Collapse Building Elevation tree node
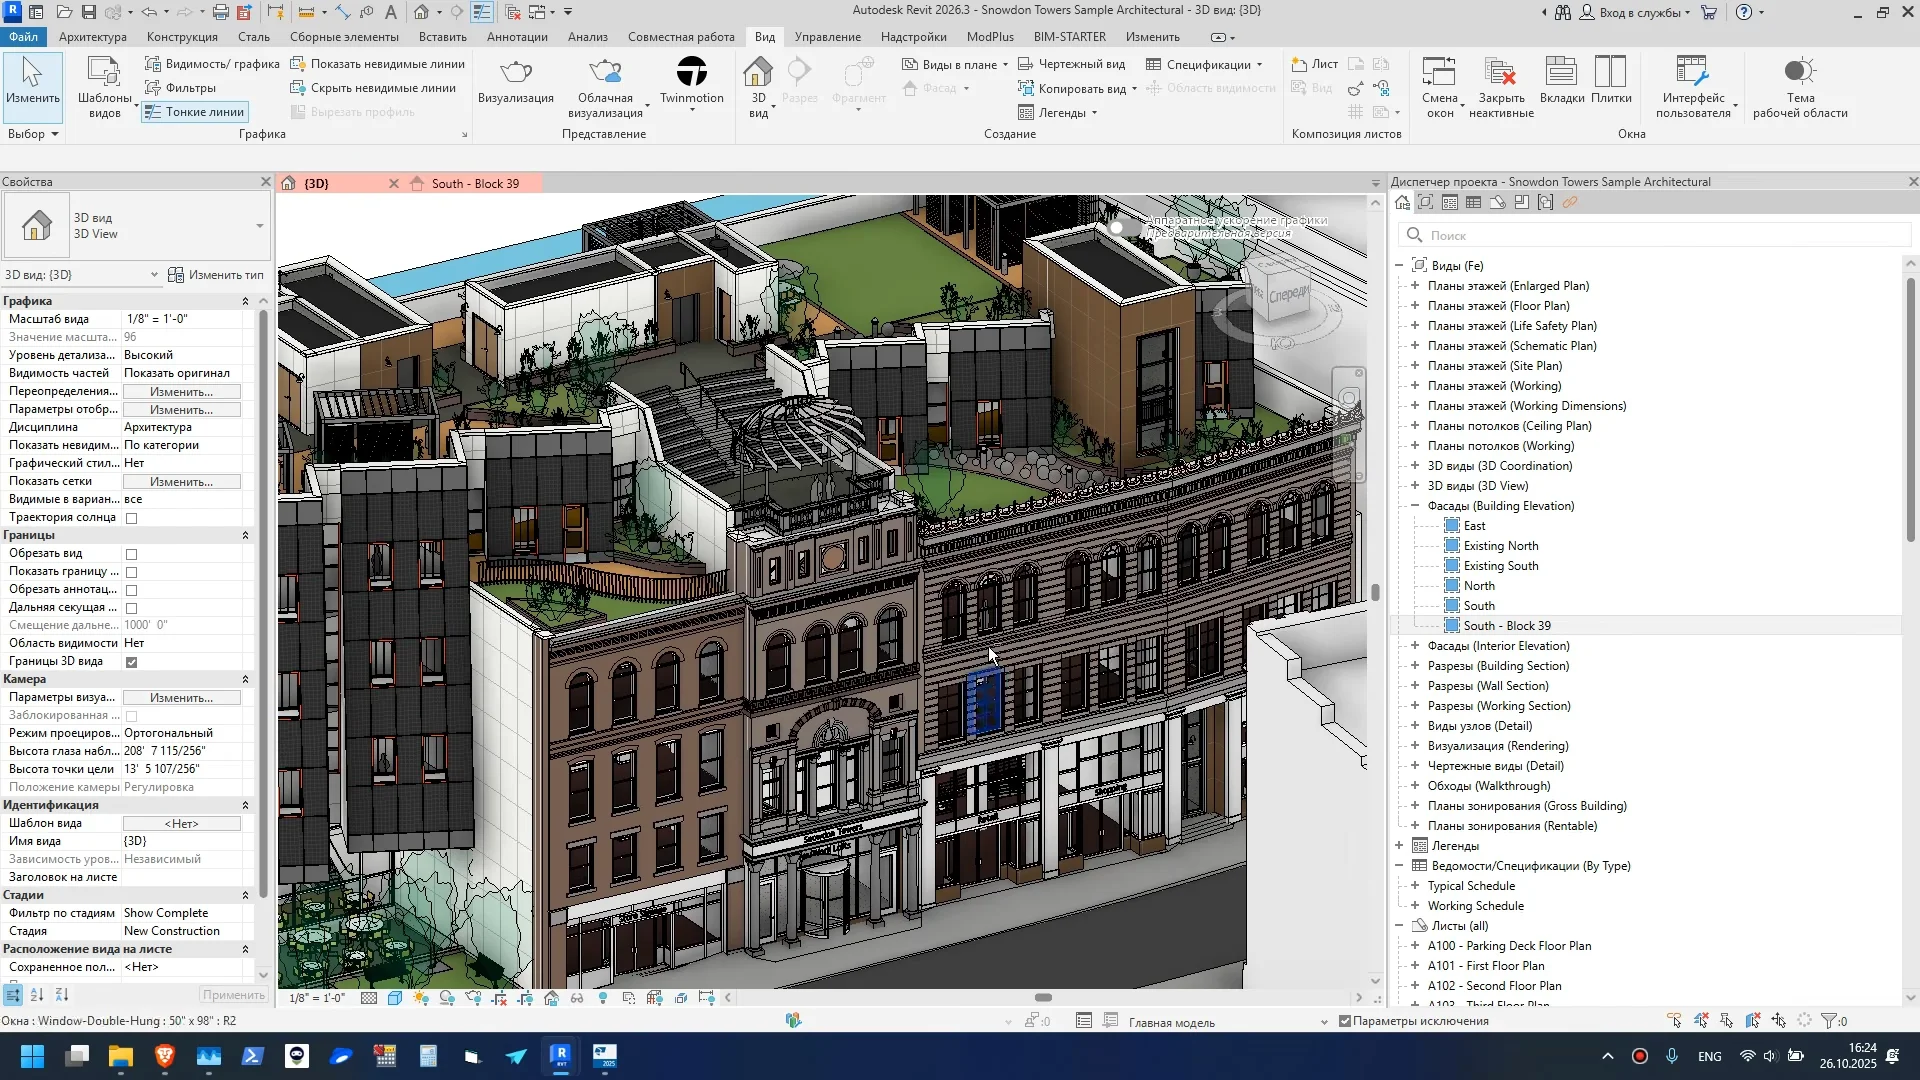Viewport: 1920px width, 1080px height. pyautogui.click(x=1415, y=506)
